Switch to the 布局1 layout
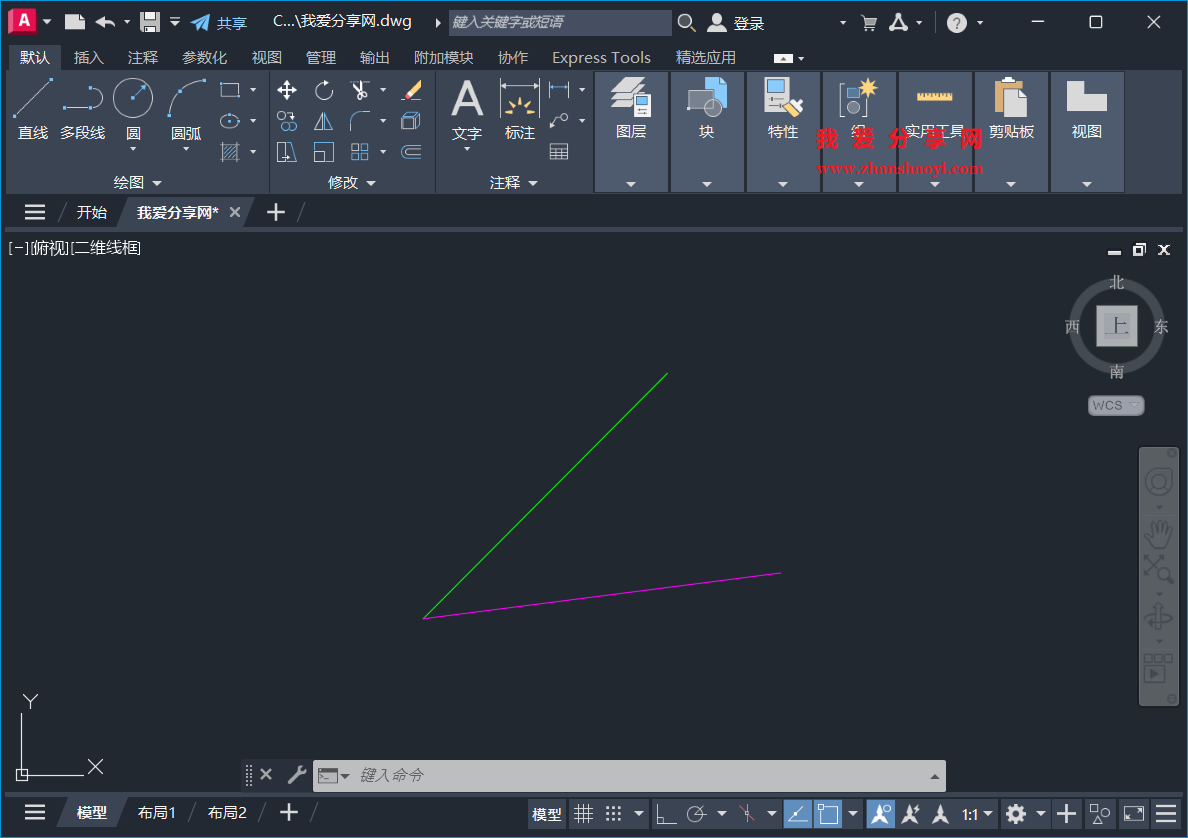1188x838 pixels. 156,812
